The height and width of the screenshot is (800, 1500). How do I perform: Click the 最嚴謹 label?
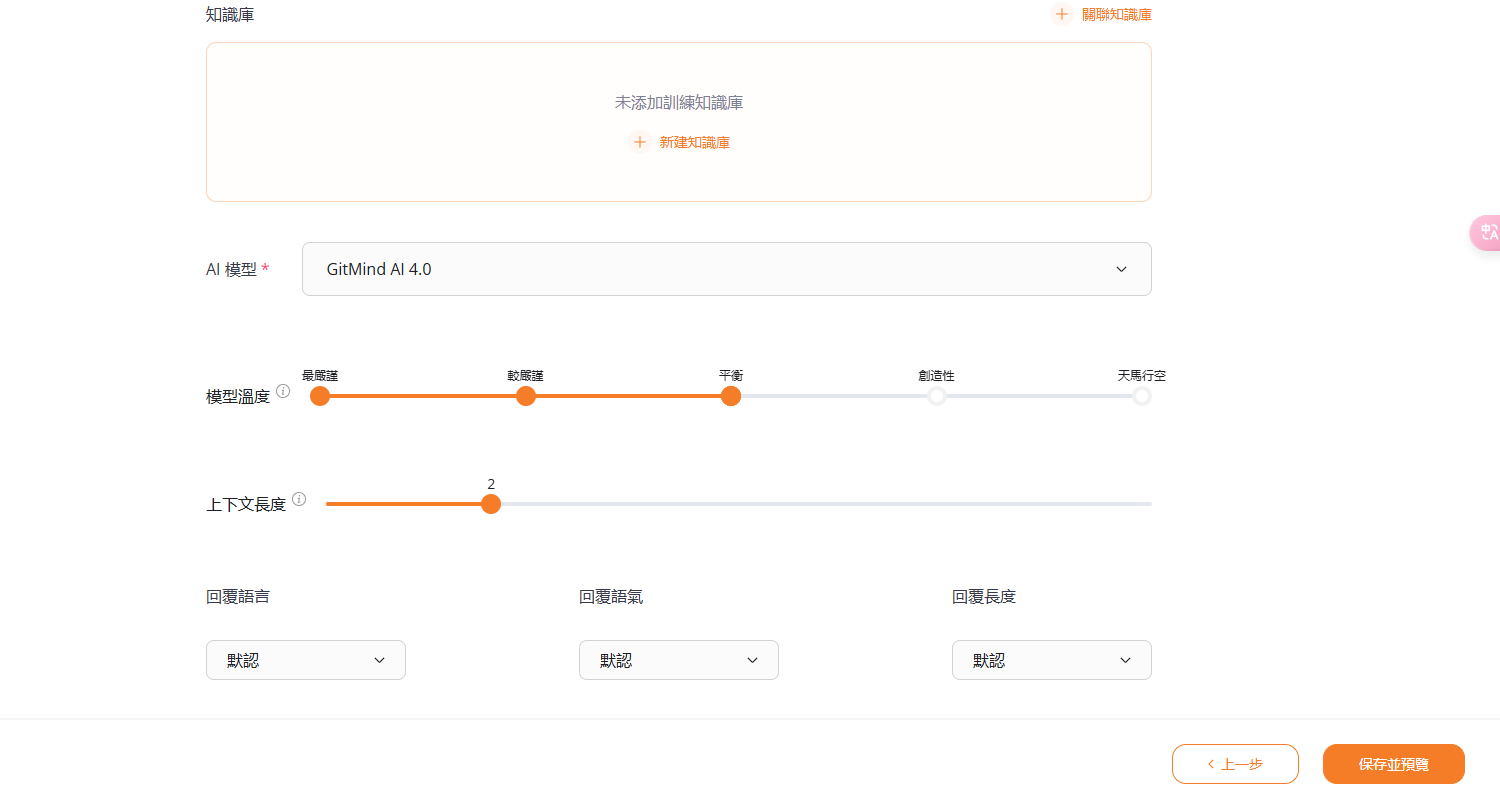pos(320,376)
